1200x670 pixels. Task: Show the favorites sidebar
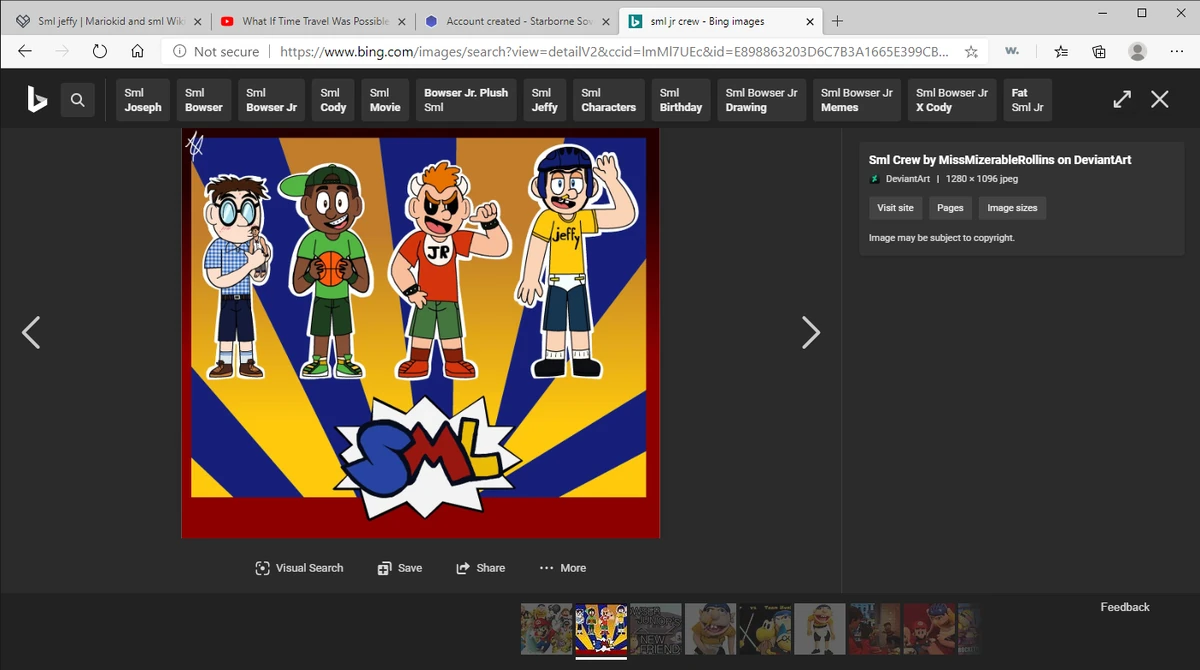[x=1060, y=51]
